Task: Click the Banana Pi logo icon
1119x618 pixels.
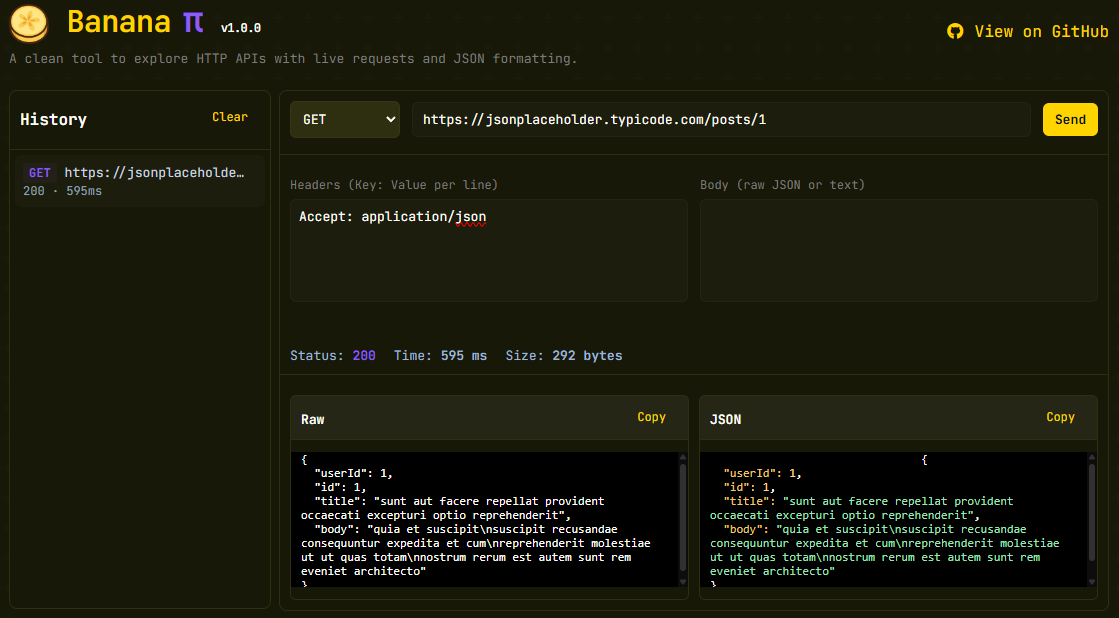Action: pyautogui.click(x=29, y=24)
